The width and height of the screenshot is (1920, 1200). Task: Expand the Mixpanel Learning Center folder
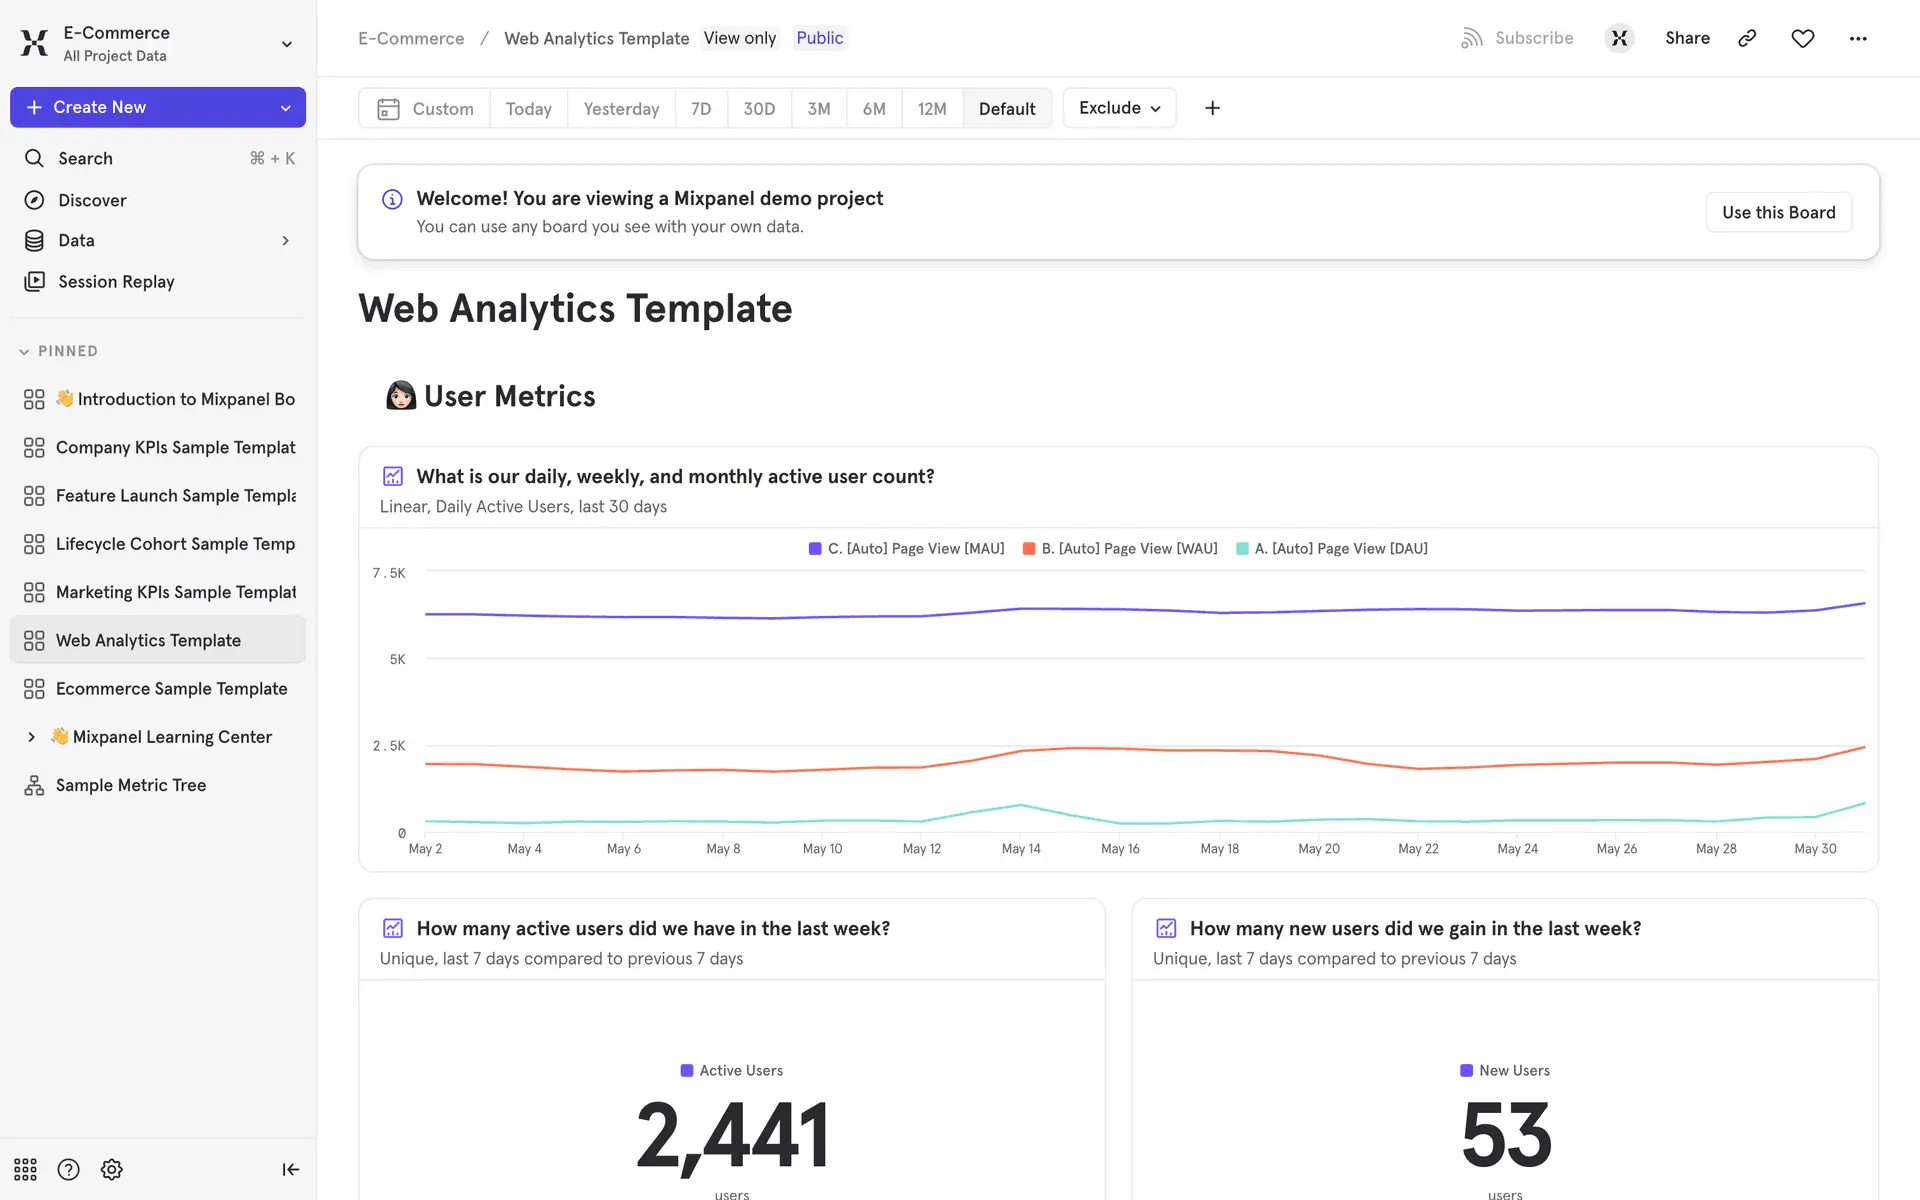click(x=31, y=737)
